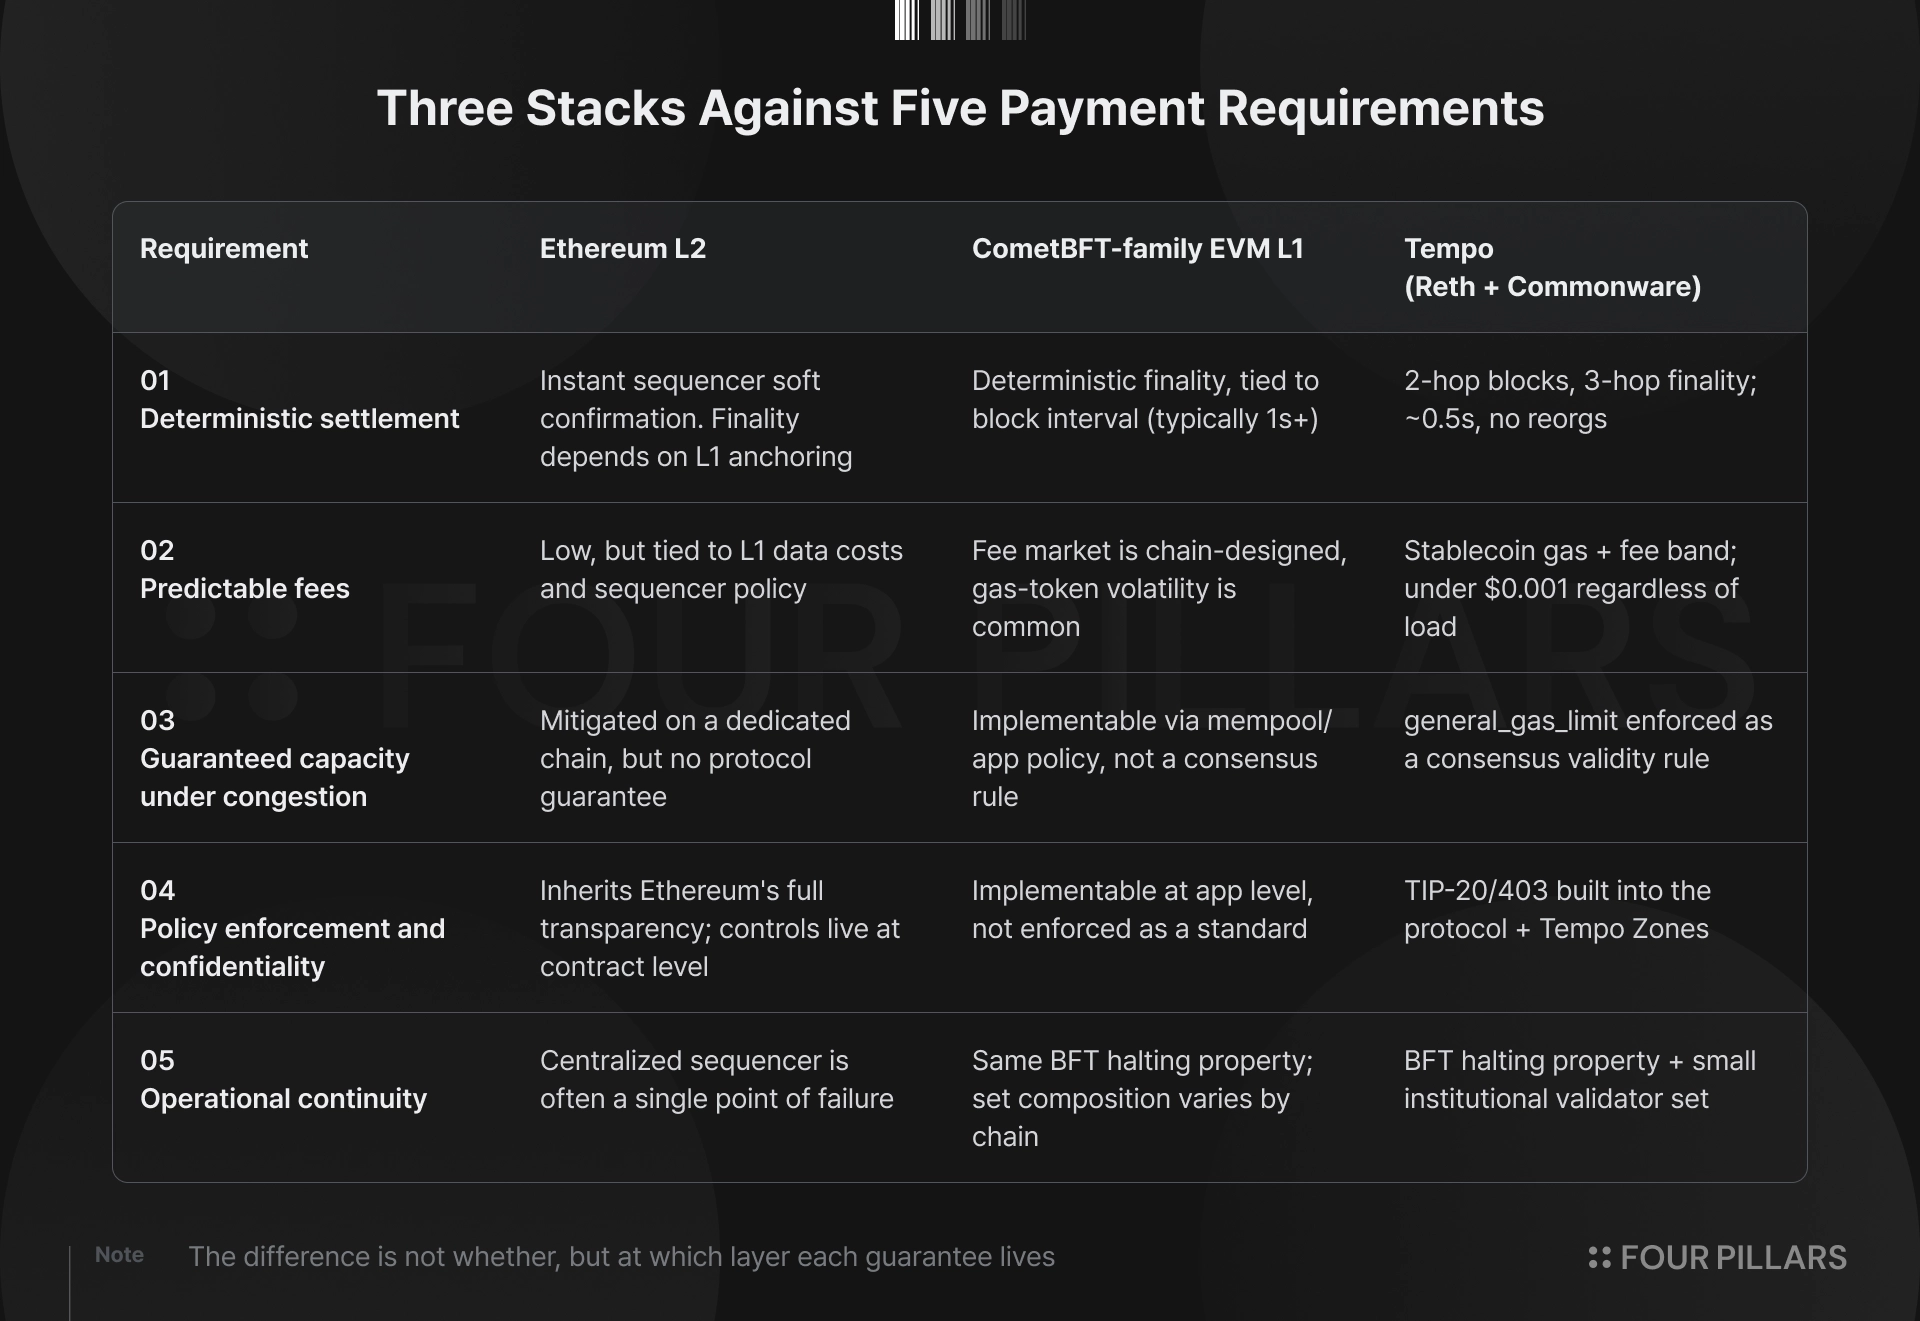
Task: Select the Requirement column header
Action: tap(224, 249)
